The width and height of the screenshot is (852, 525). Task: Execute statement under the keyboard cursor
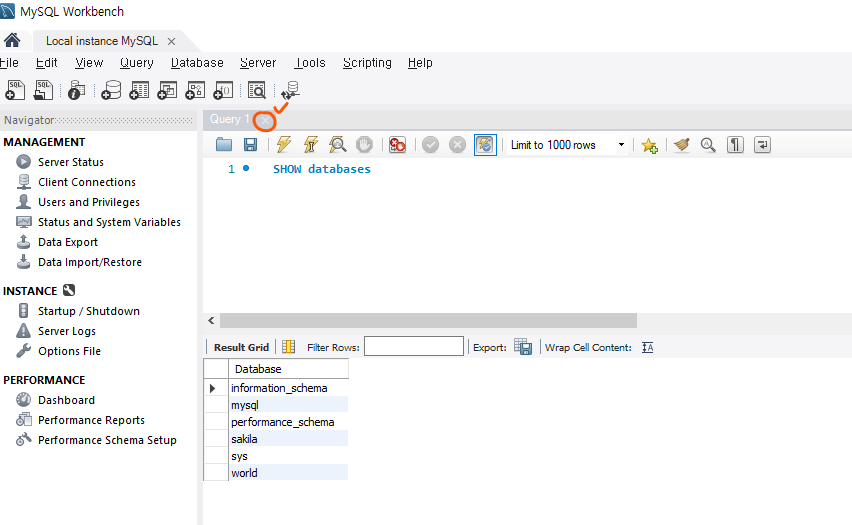tap(311, 145)
